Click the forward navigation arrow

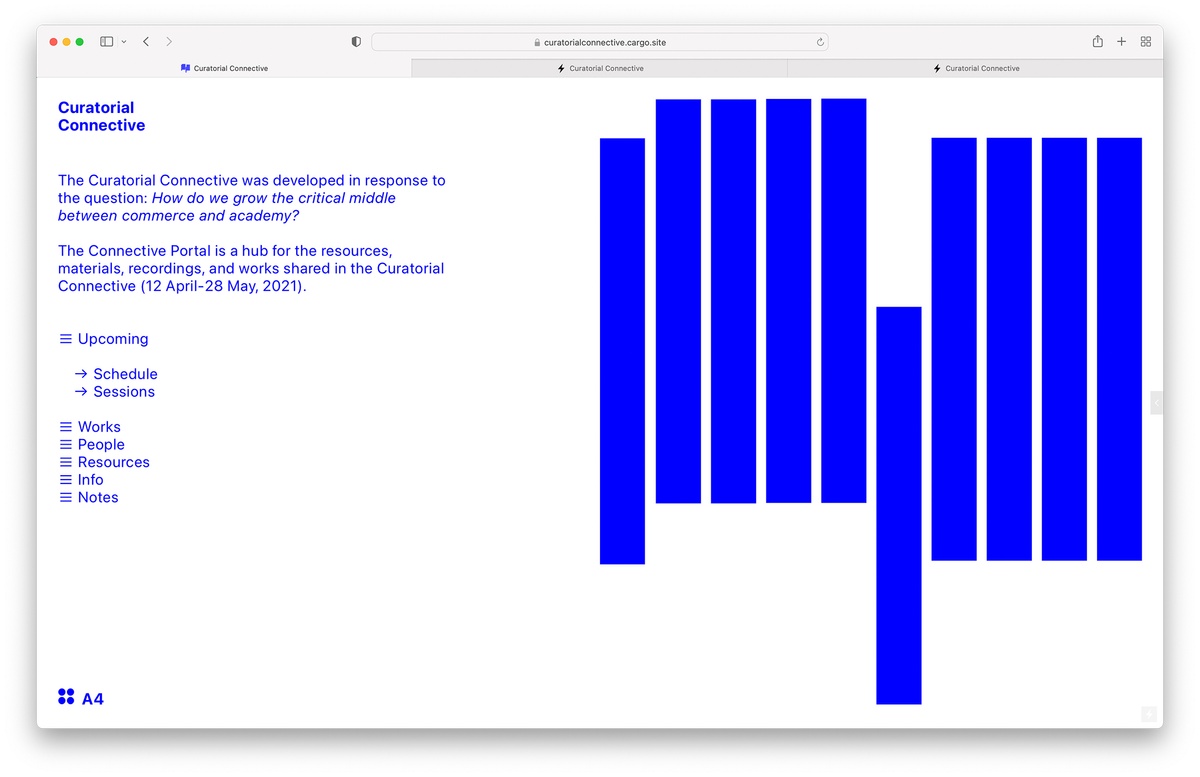tap(169, 42)
